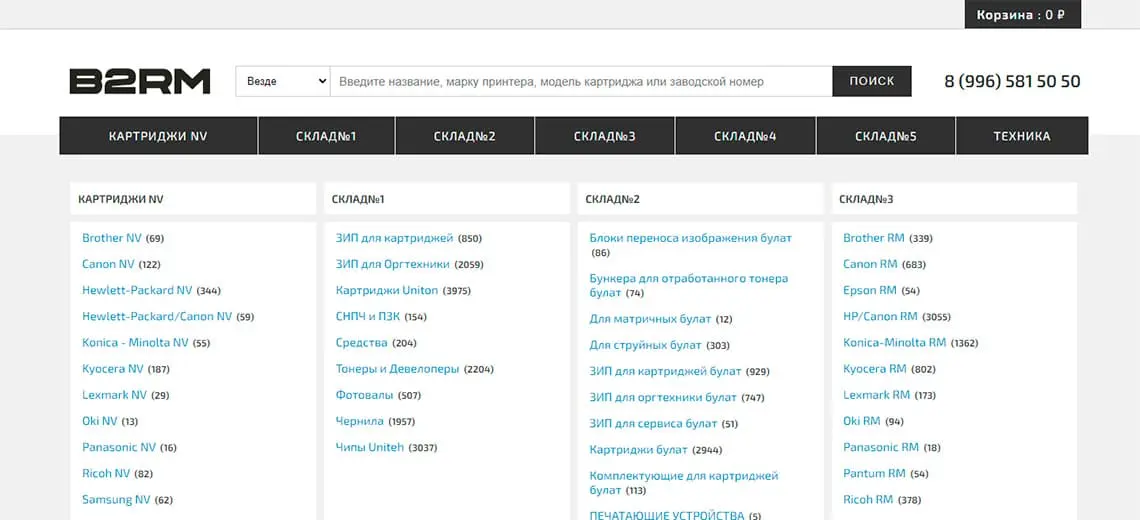This screenshot has width=1140, height=520.
Task: Open Panasonic RM category link
Action: tap(881, 447)
